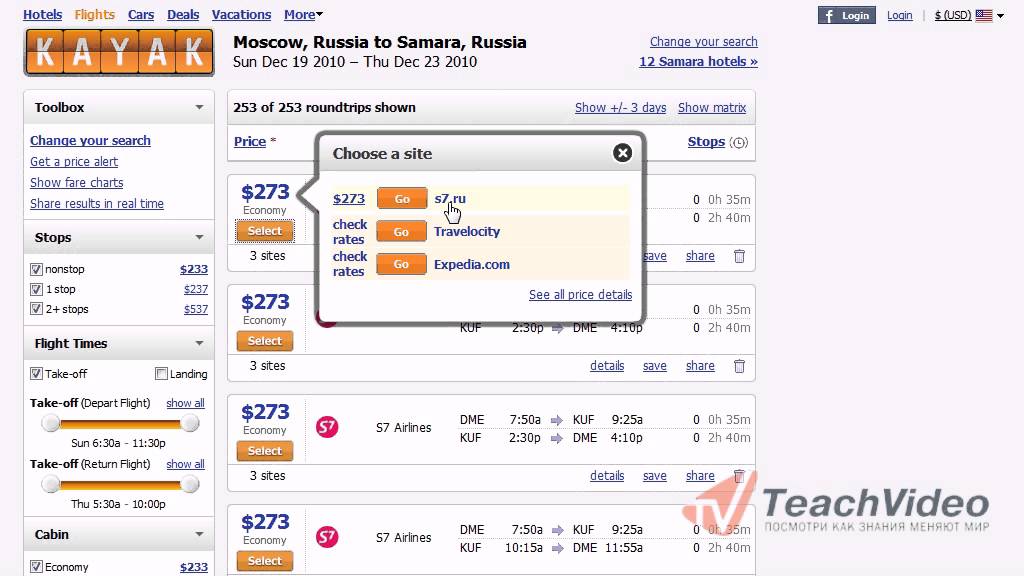Screen dimensions: 1024x576
Task: Click the KAYAK logo
Action: [119, 52]
